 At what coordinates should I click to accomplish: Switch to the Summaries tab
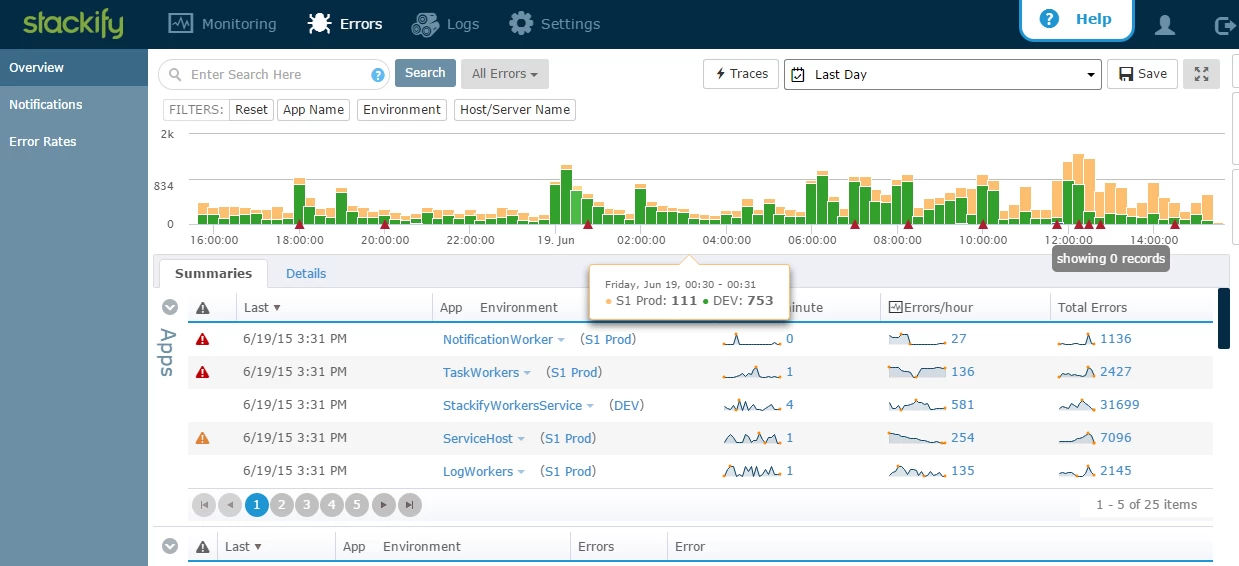coord(213,273)
